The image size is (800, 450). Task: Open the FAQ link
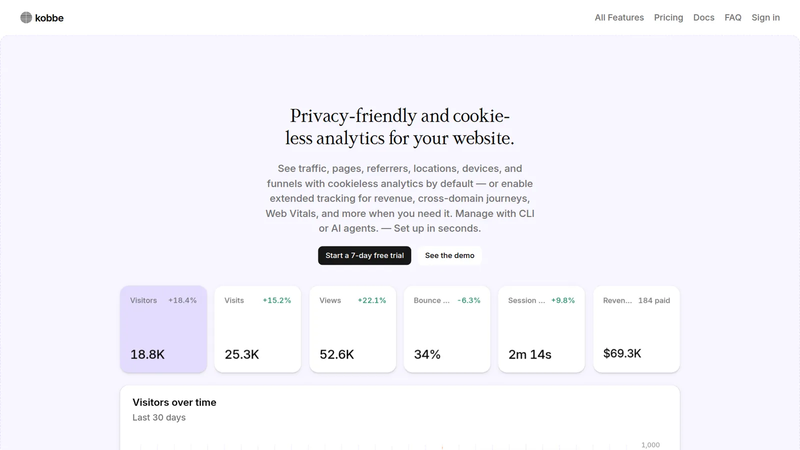click(733, 17)
